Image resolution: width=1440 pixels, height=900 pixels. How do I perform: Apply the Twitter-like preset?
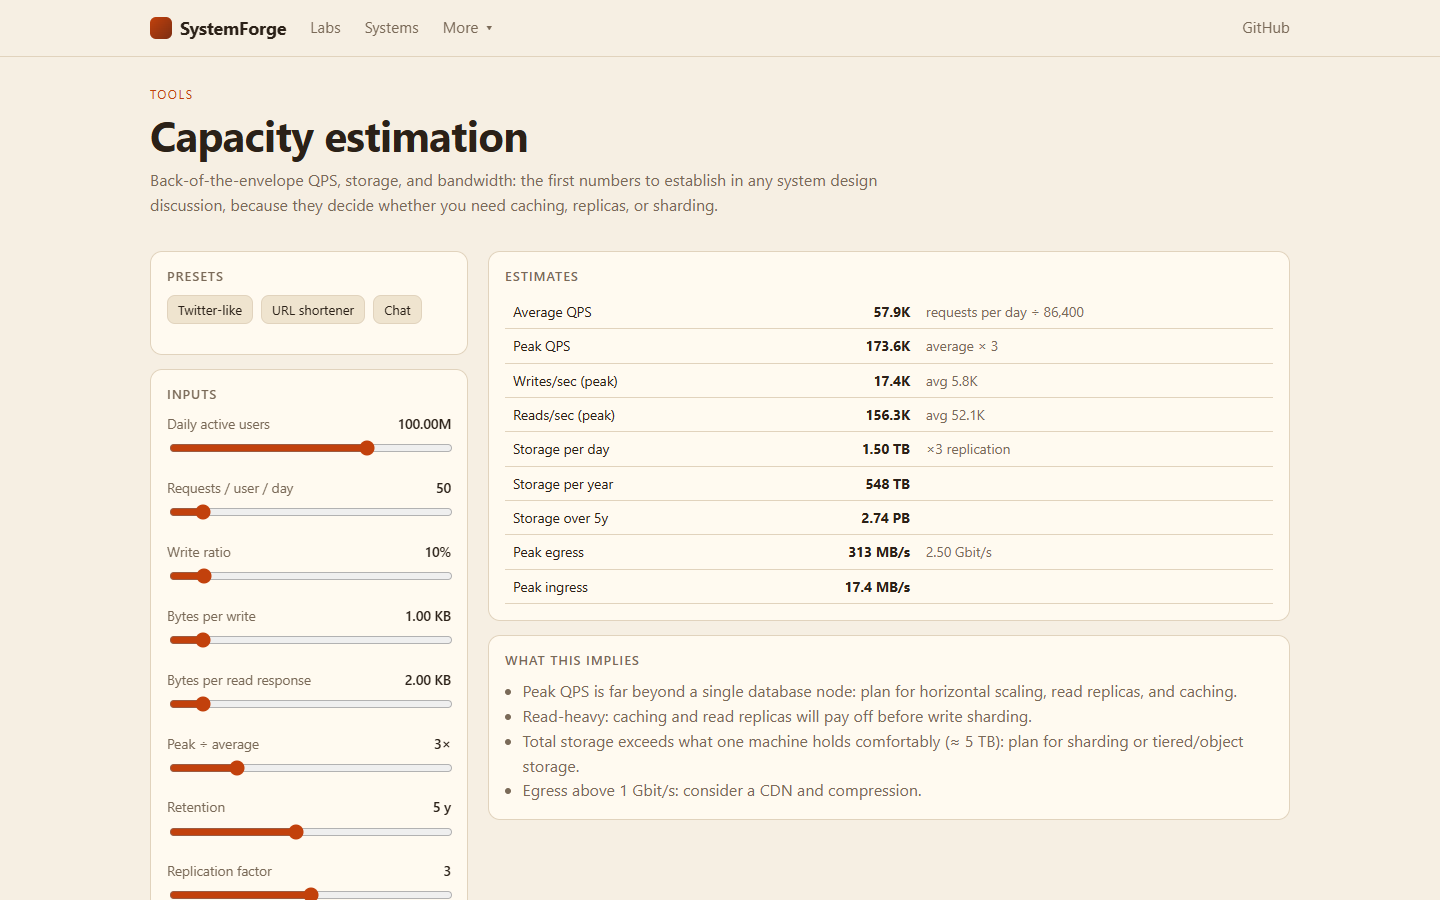click(210, 310)
